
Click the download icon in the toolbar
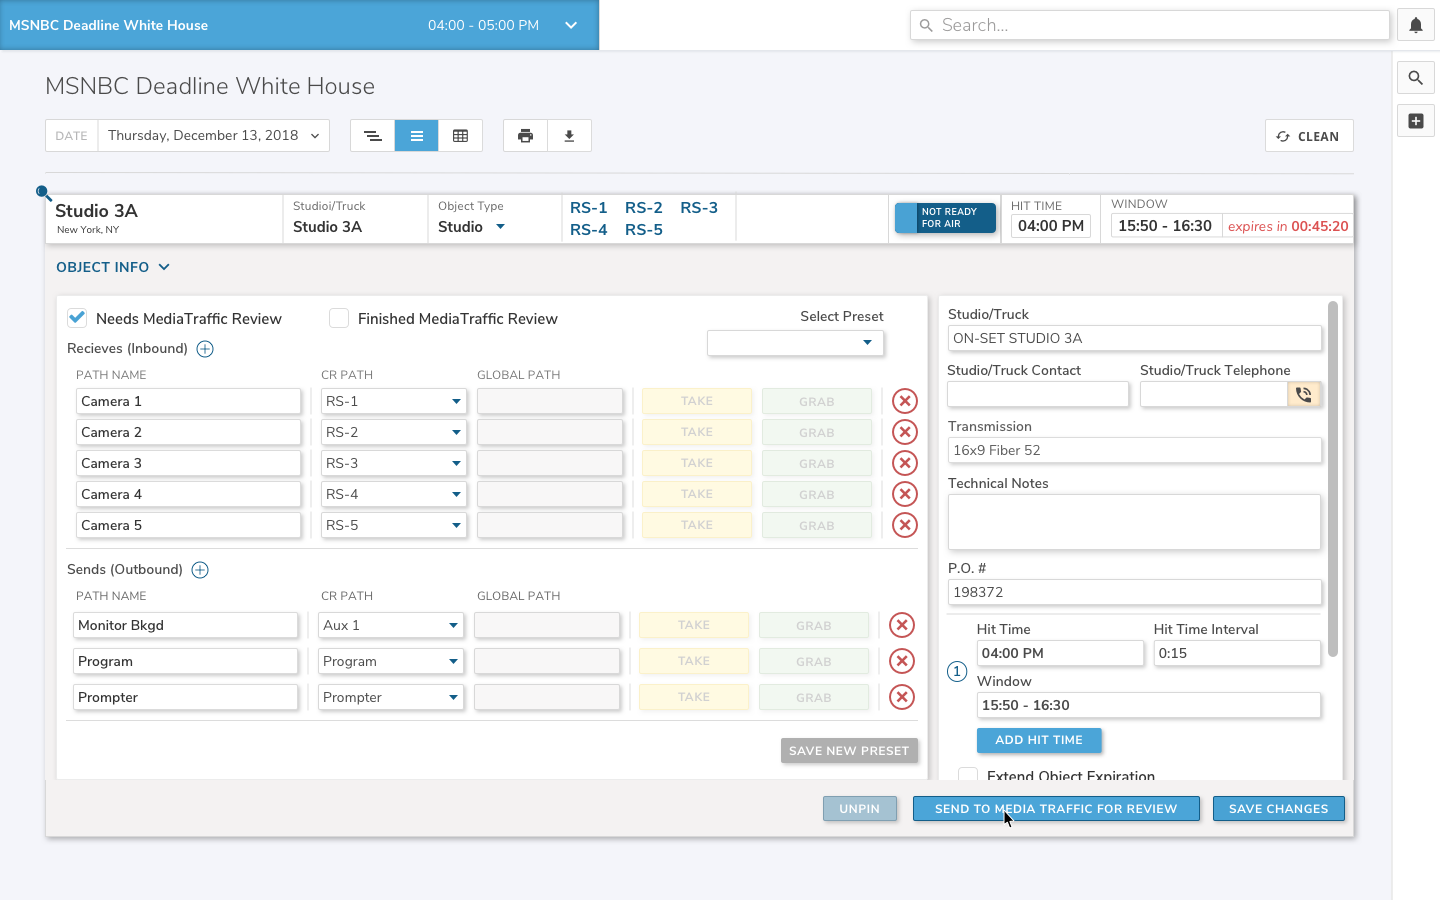pyautogui.click(x=569, y=136)
